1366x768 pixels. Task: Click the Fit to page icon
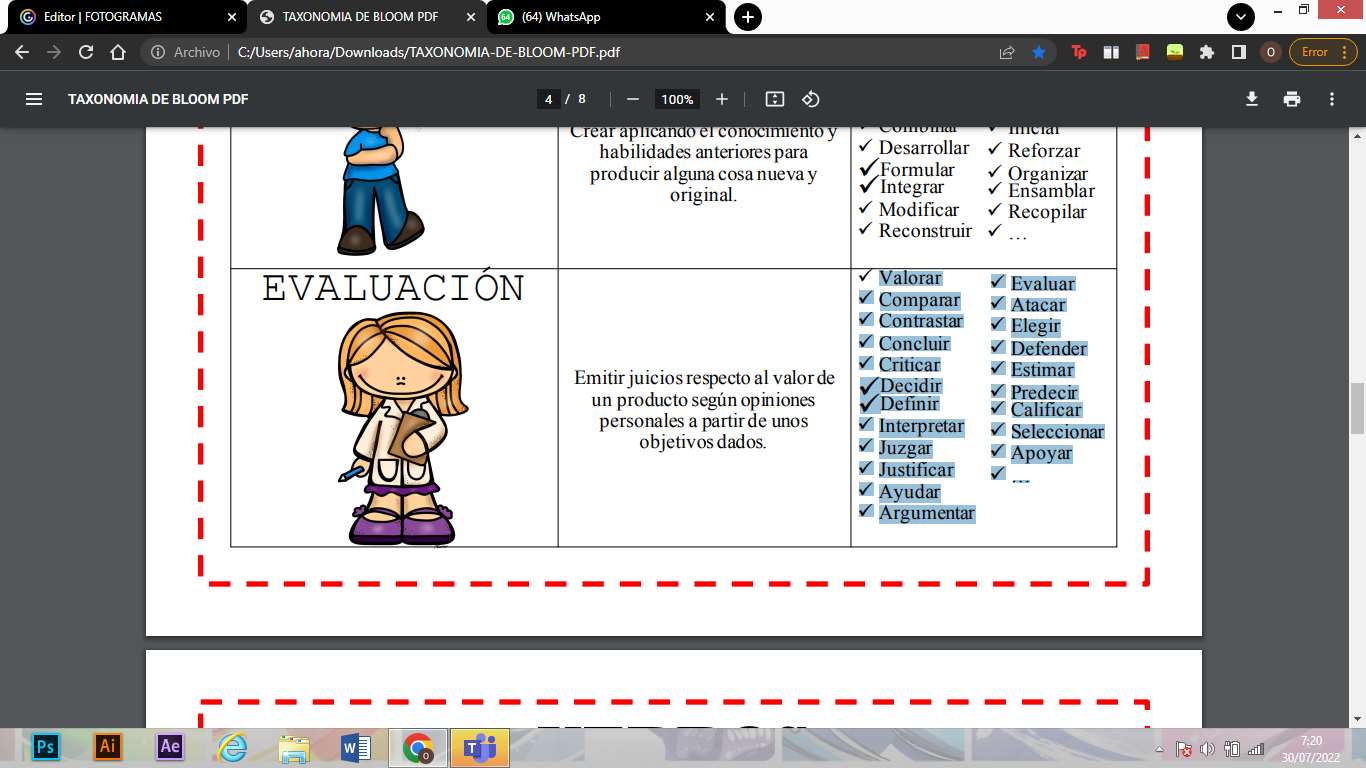pos(774,99)
